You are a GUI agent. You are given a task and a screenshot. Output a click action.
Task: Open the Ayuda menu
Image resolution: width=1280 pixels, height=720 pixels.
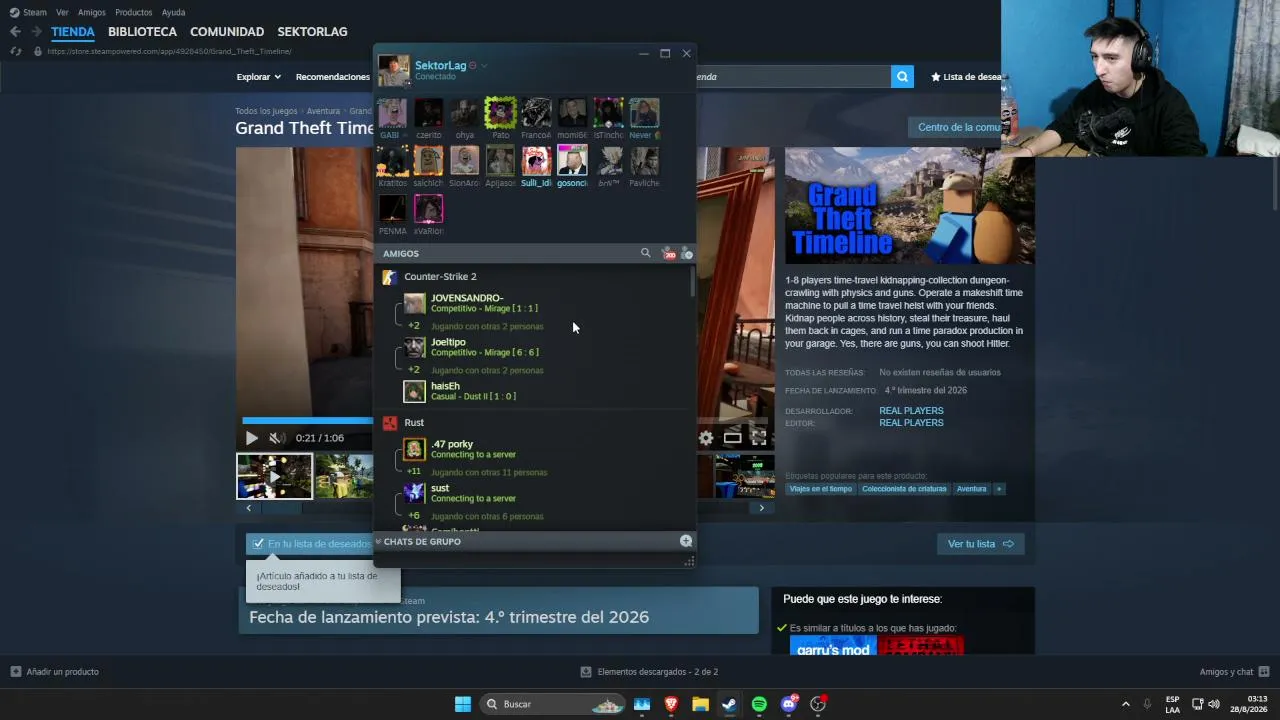point(173,12)
